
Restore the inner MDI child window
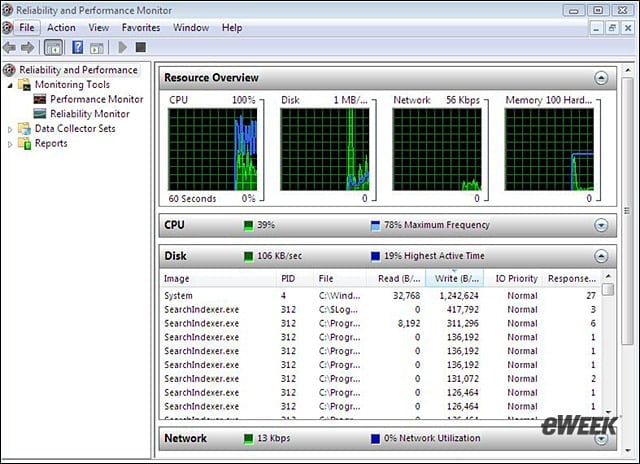pyautogui.click(x=612, y=28)
